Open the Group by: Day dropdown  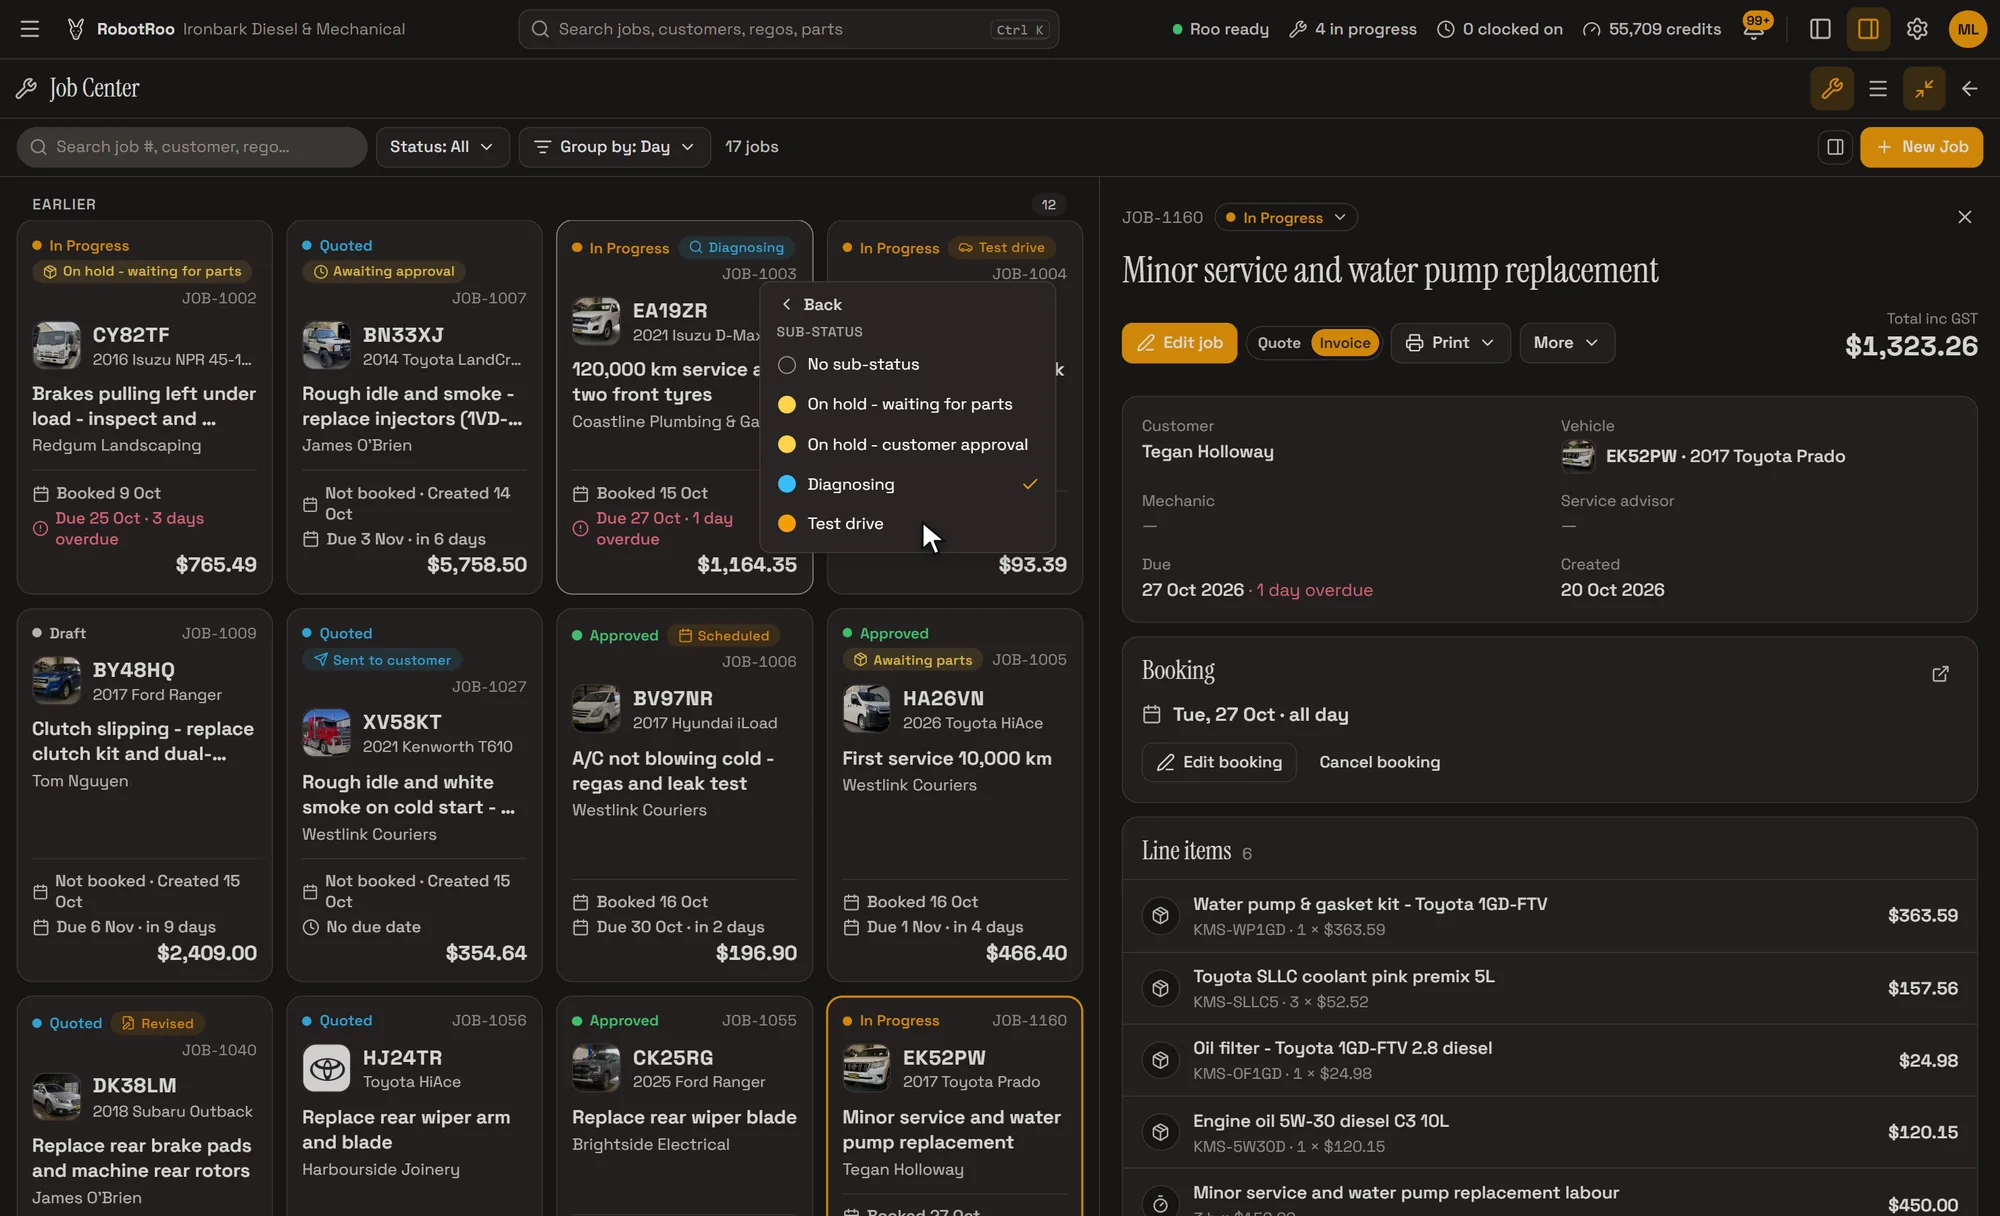614,147
